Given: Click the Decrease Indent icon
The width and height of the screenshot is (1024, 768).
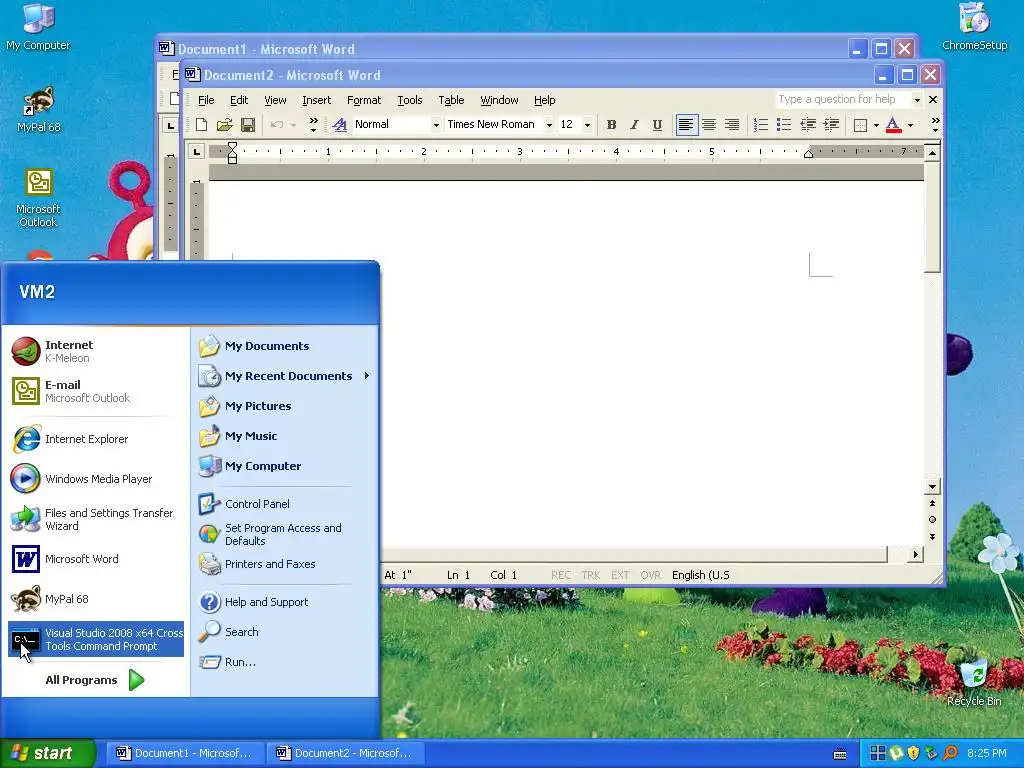Looking at the screenshot, I should coord(808,125).
